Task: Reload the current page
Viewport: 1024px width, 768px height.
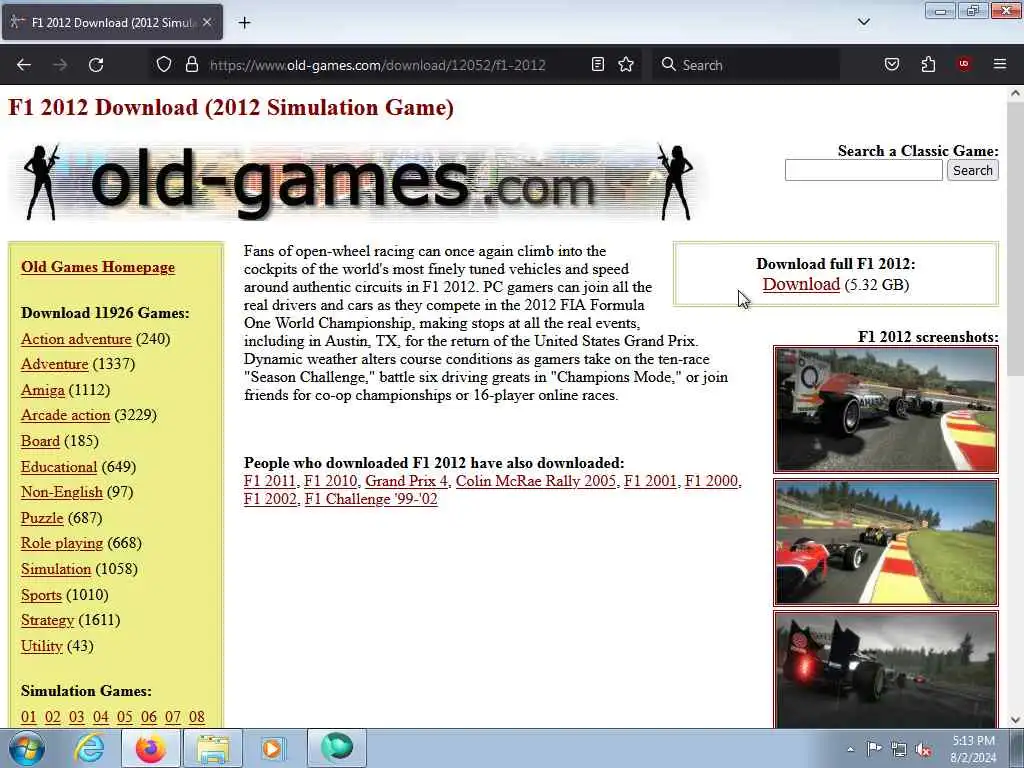Action: coord(96,65)
